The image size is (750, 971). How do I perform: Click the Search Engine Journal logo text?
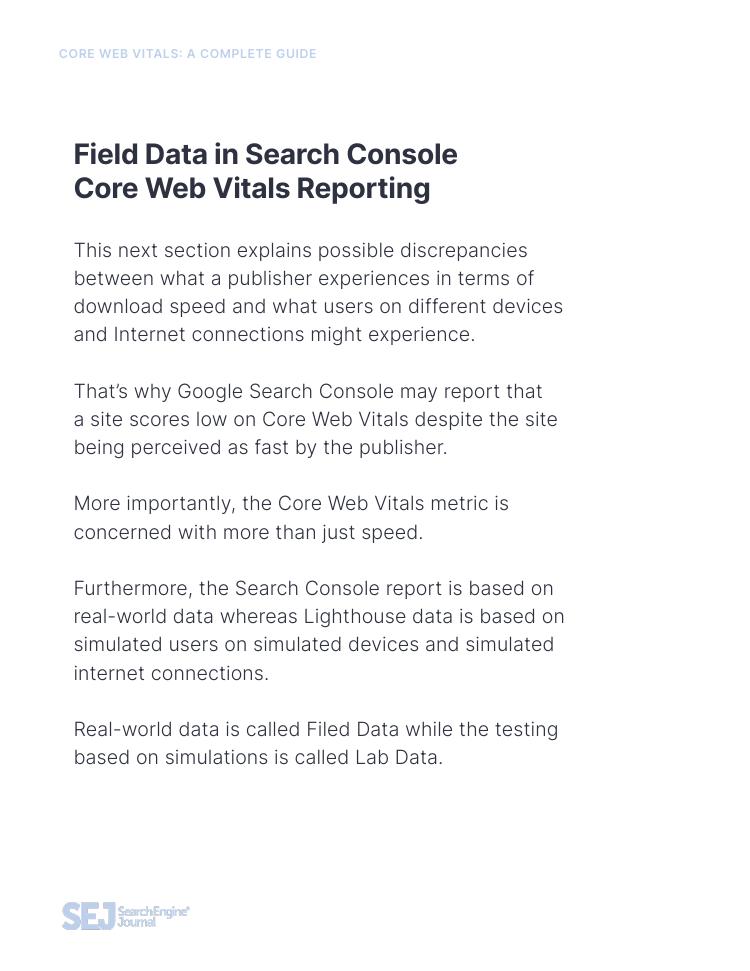pos(153,916)
